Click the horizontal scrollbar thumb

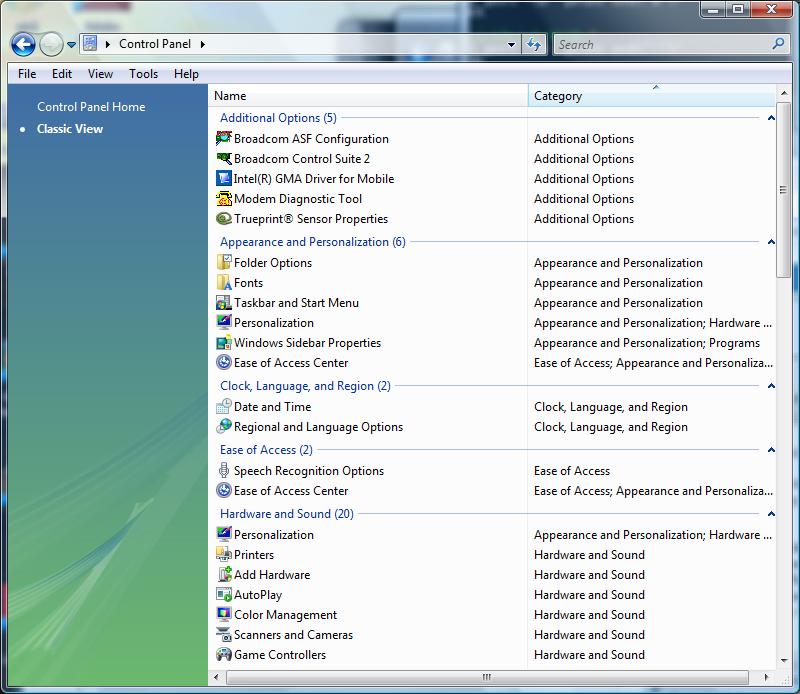pyautogui.click(x=487, y=677)
